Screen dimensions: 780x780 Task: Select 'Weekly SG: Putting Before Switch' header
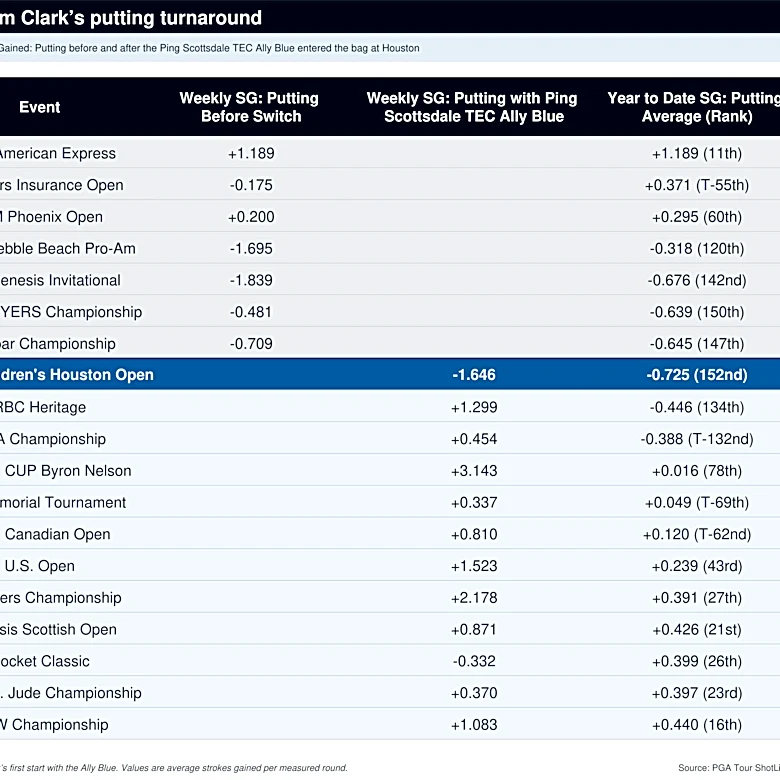[249, 107]
